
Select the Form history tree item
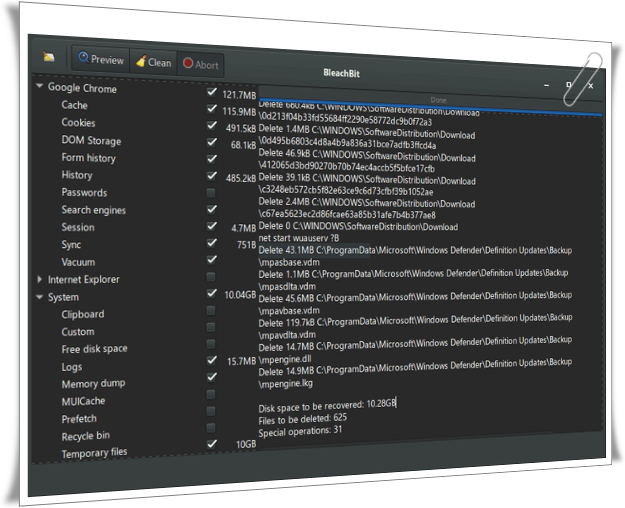[88, 158]
